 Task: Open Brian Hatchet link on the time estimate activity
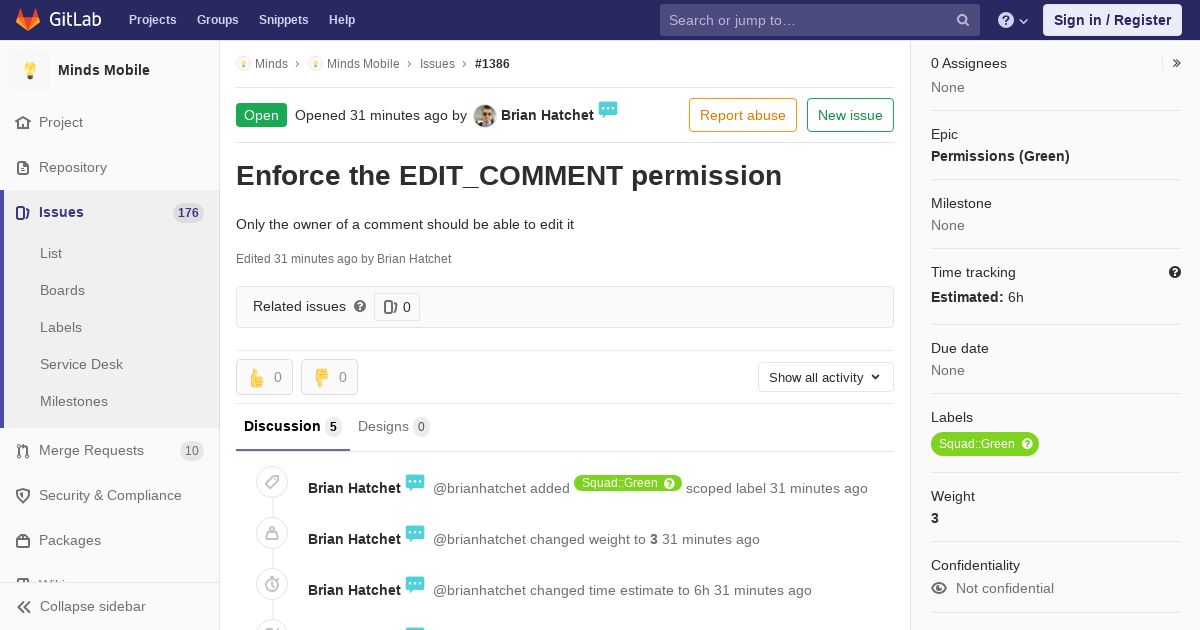[354, 590]
